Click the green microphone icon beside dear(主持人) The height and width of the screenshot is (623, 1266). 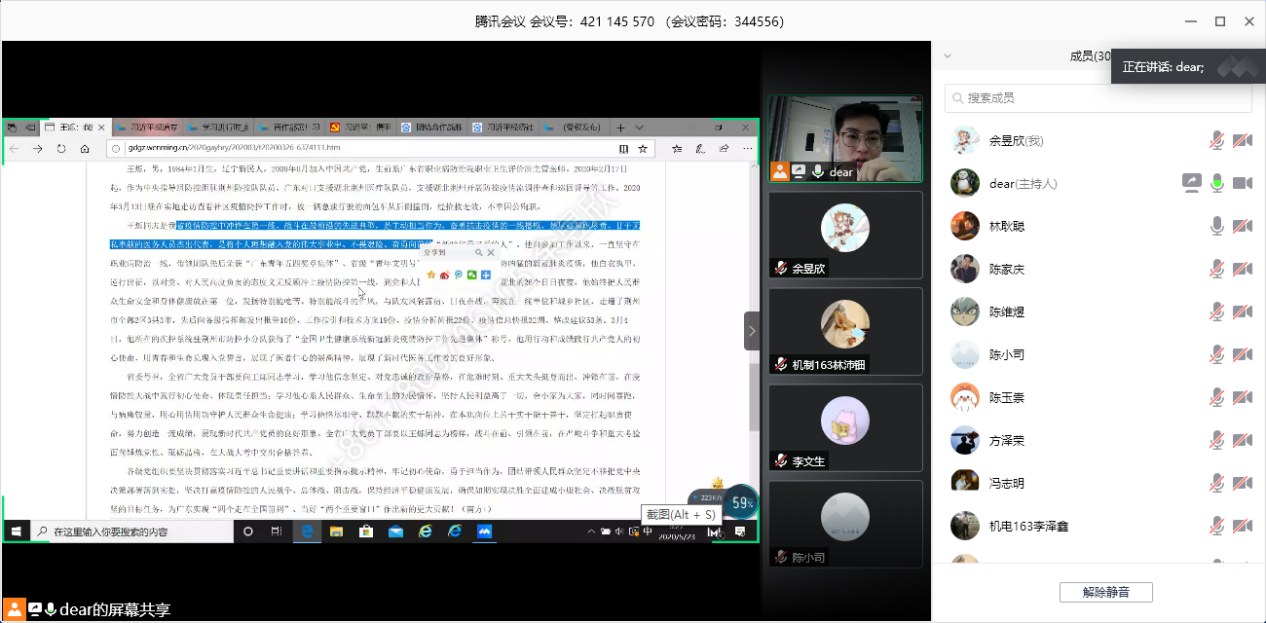tap(1217, 183)
